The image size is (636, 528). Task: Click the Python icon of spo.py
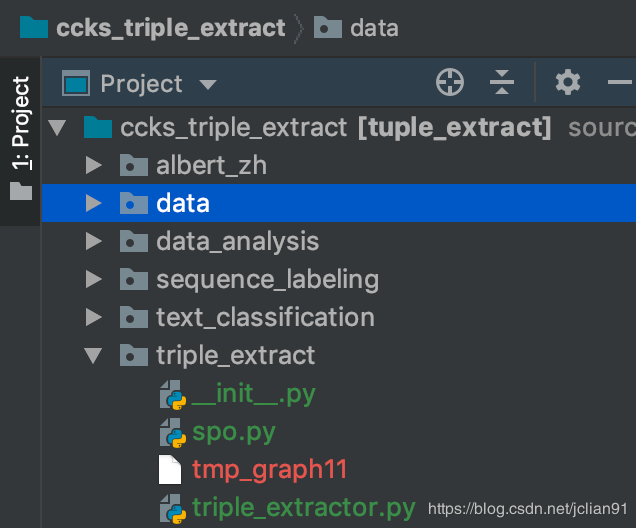click(173, 432)
